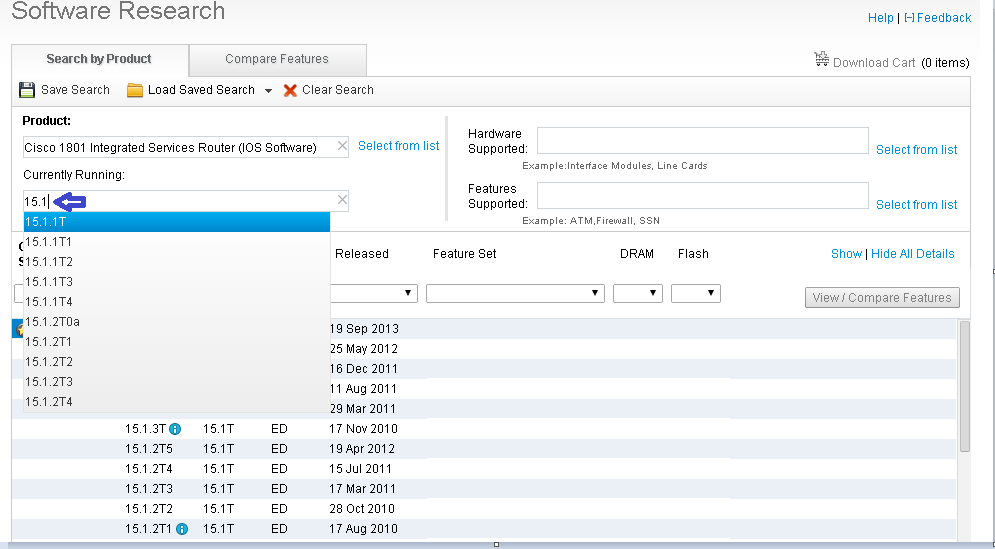Viewport: 995px width, 549px height.
Task: Click the View / Compare Features button
Action: 882,298
